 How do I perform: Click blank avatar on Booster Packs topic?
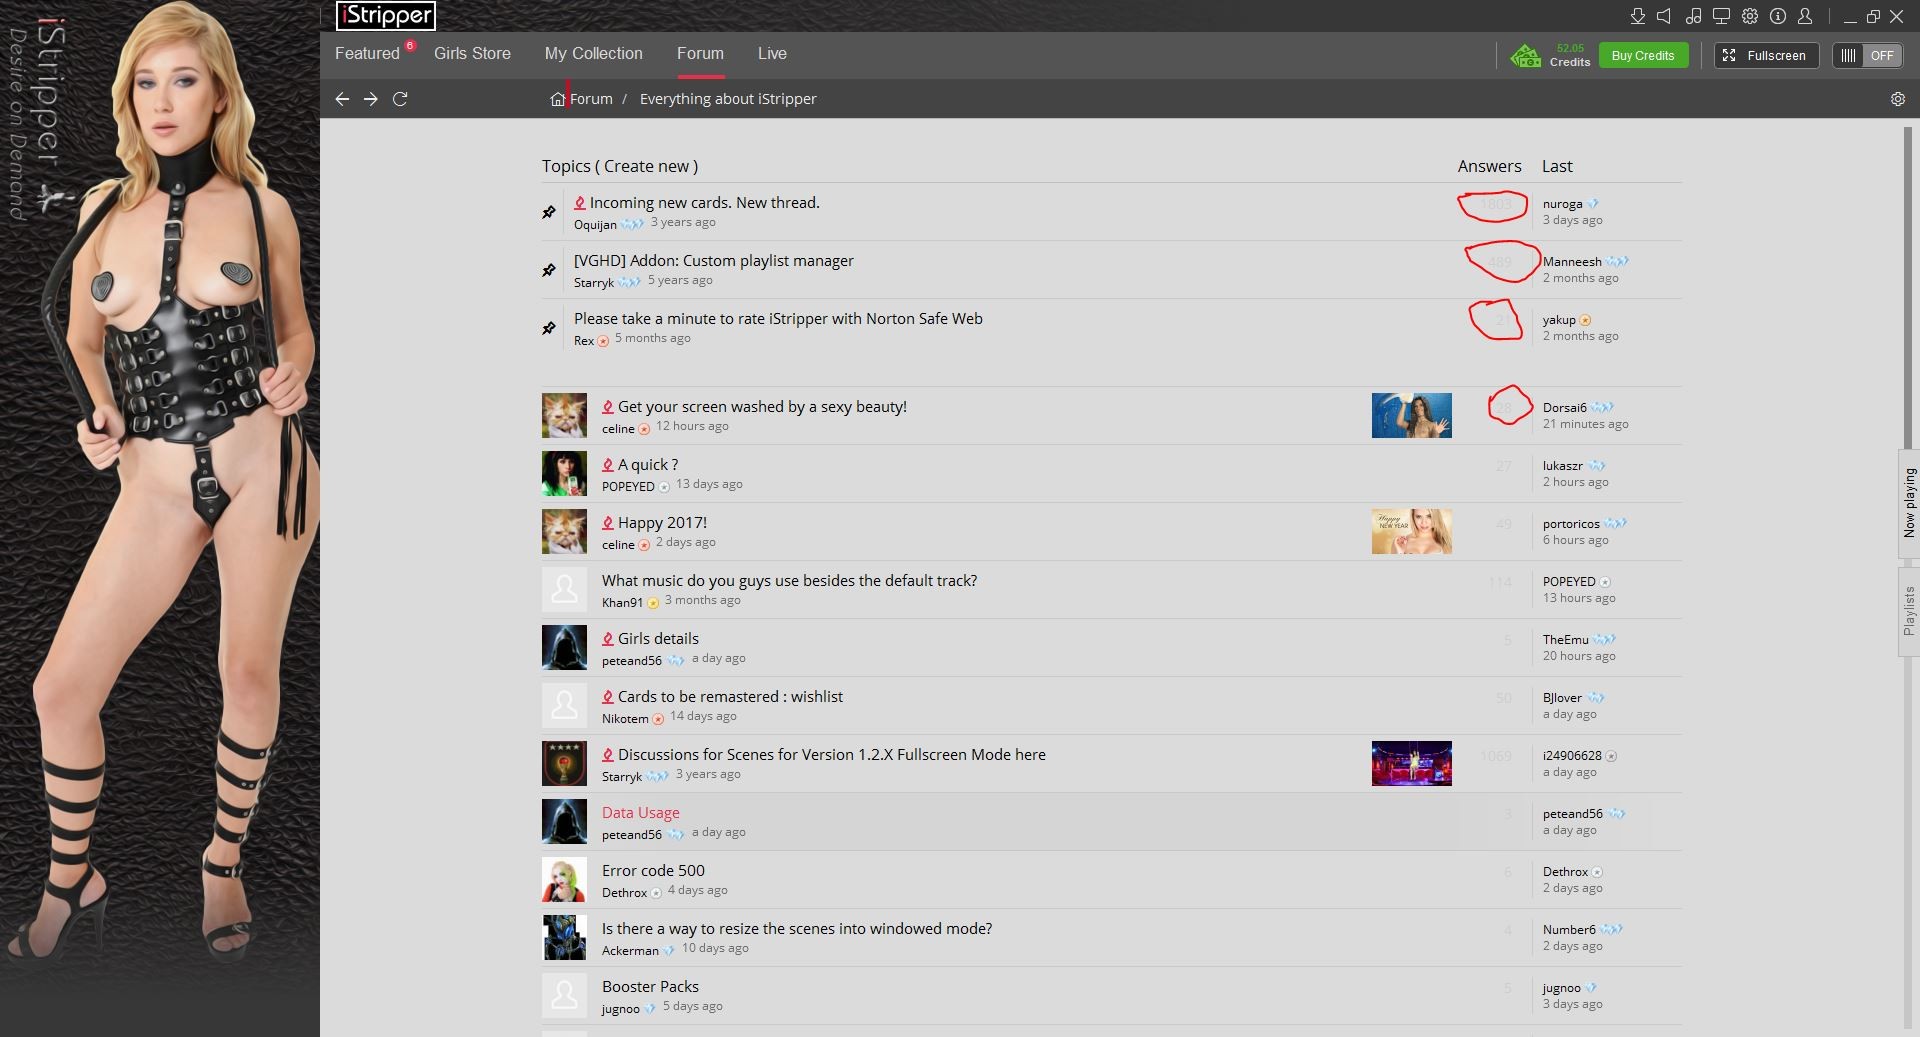564,995
